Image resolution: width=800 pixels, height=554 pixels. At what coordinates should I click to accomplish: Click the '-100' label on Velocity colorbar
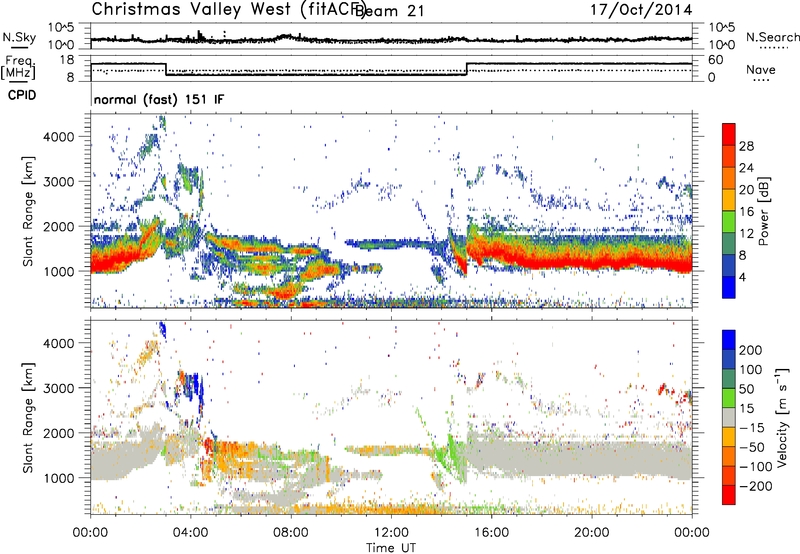coord(756,467)
